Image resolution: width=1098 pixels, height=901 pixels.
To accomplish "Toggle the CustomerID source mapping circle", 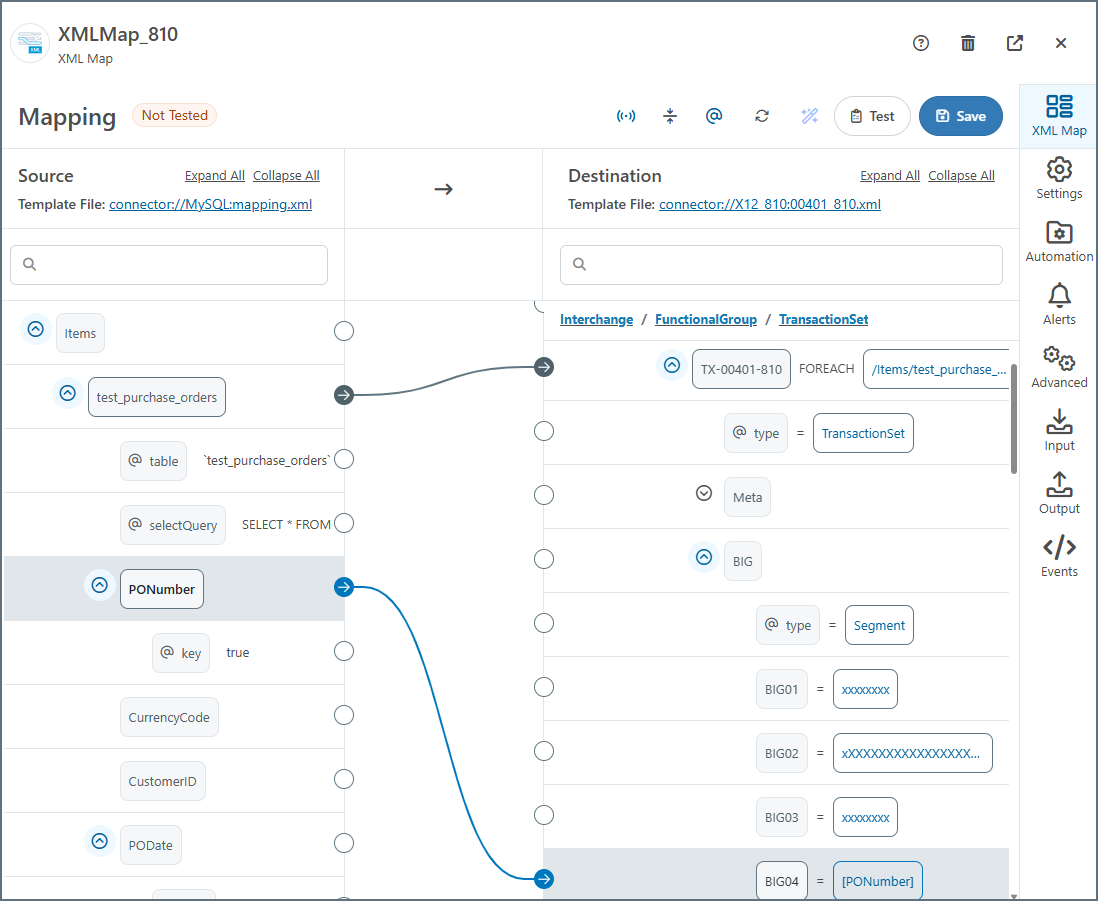I will (344, 779).
